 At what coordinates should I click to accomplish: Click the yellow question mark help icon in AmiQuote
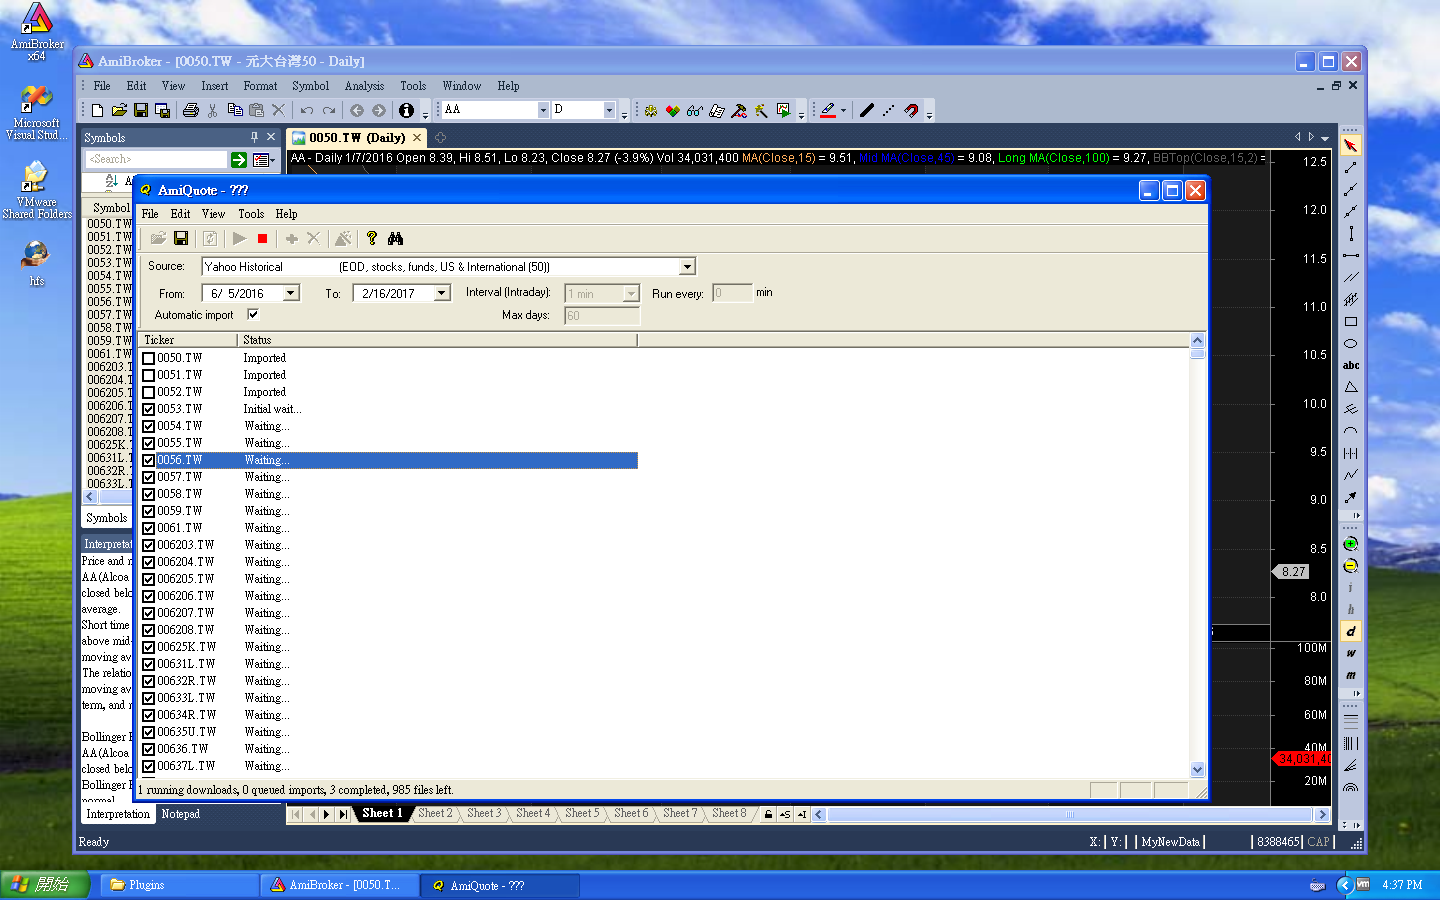click(x=372, y=238)
